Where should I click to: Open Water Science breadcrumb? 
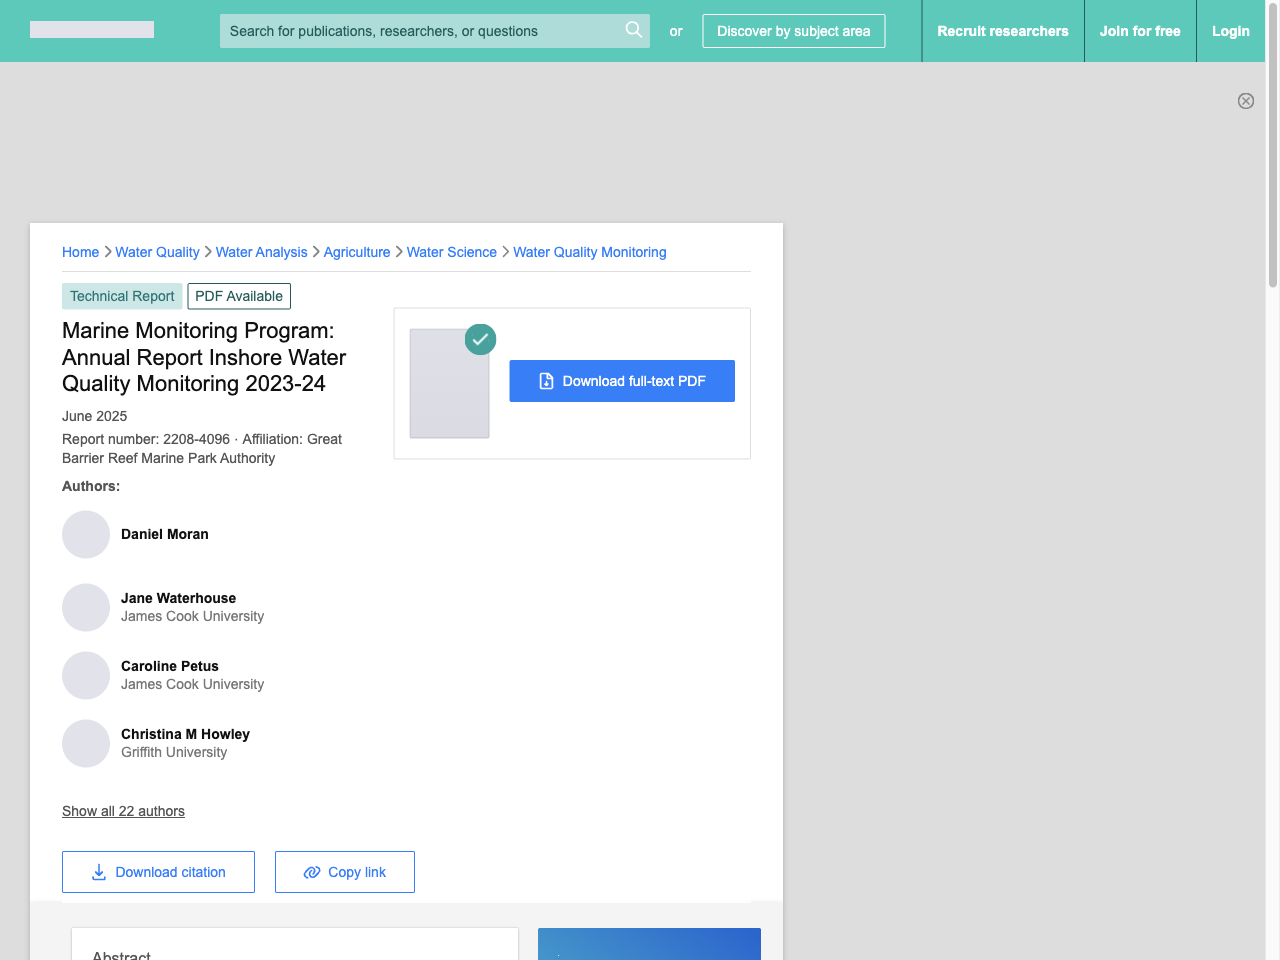tap(452, 252)
